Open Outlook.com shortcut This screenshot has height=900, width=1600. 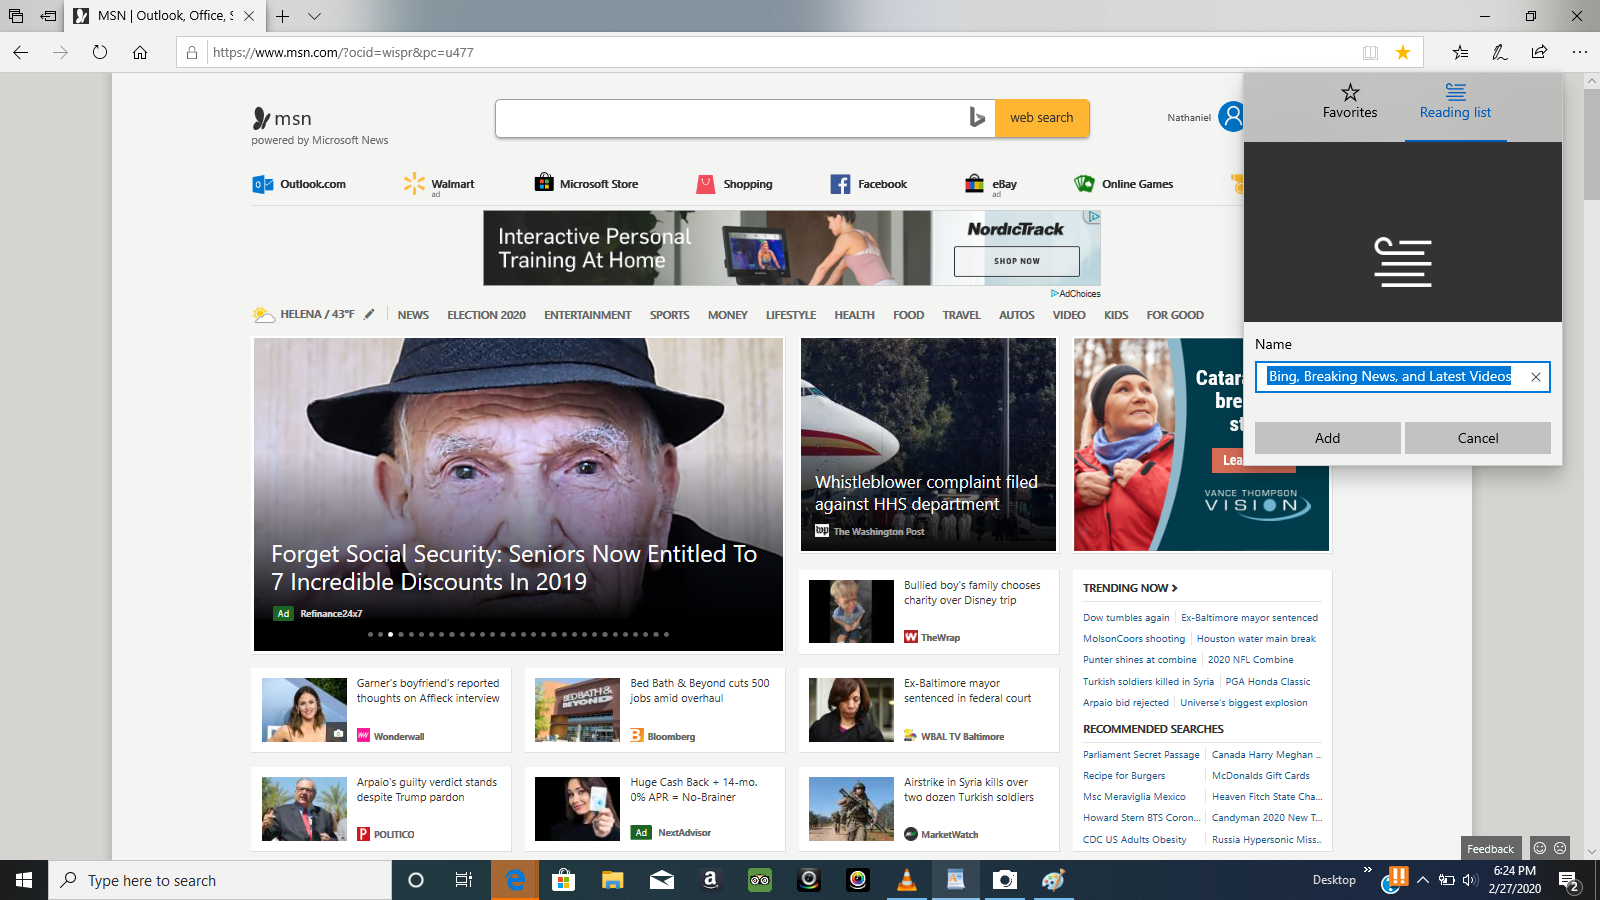tap(300, 184)
